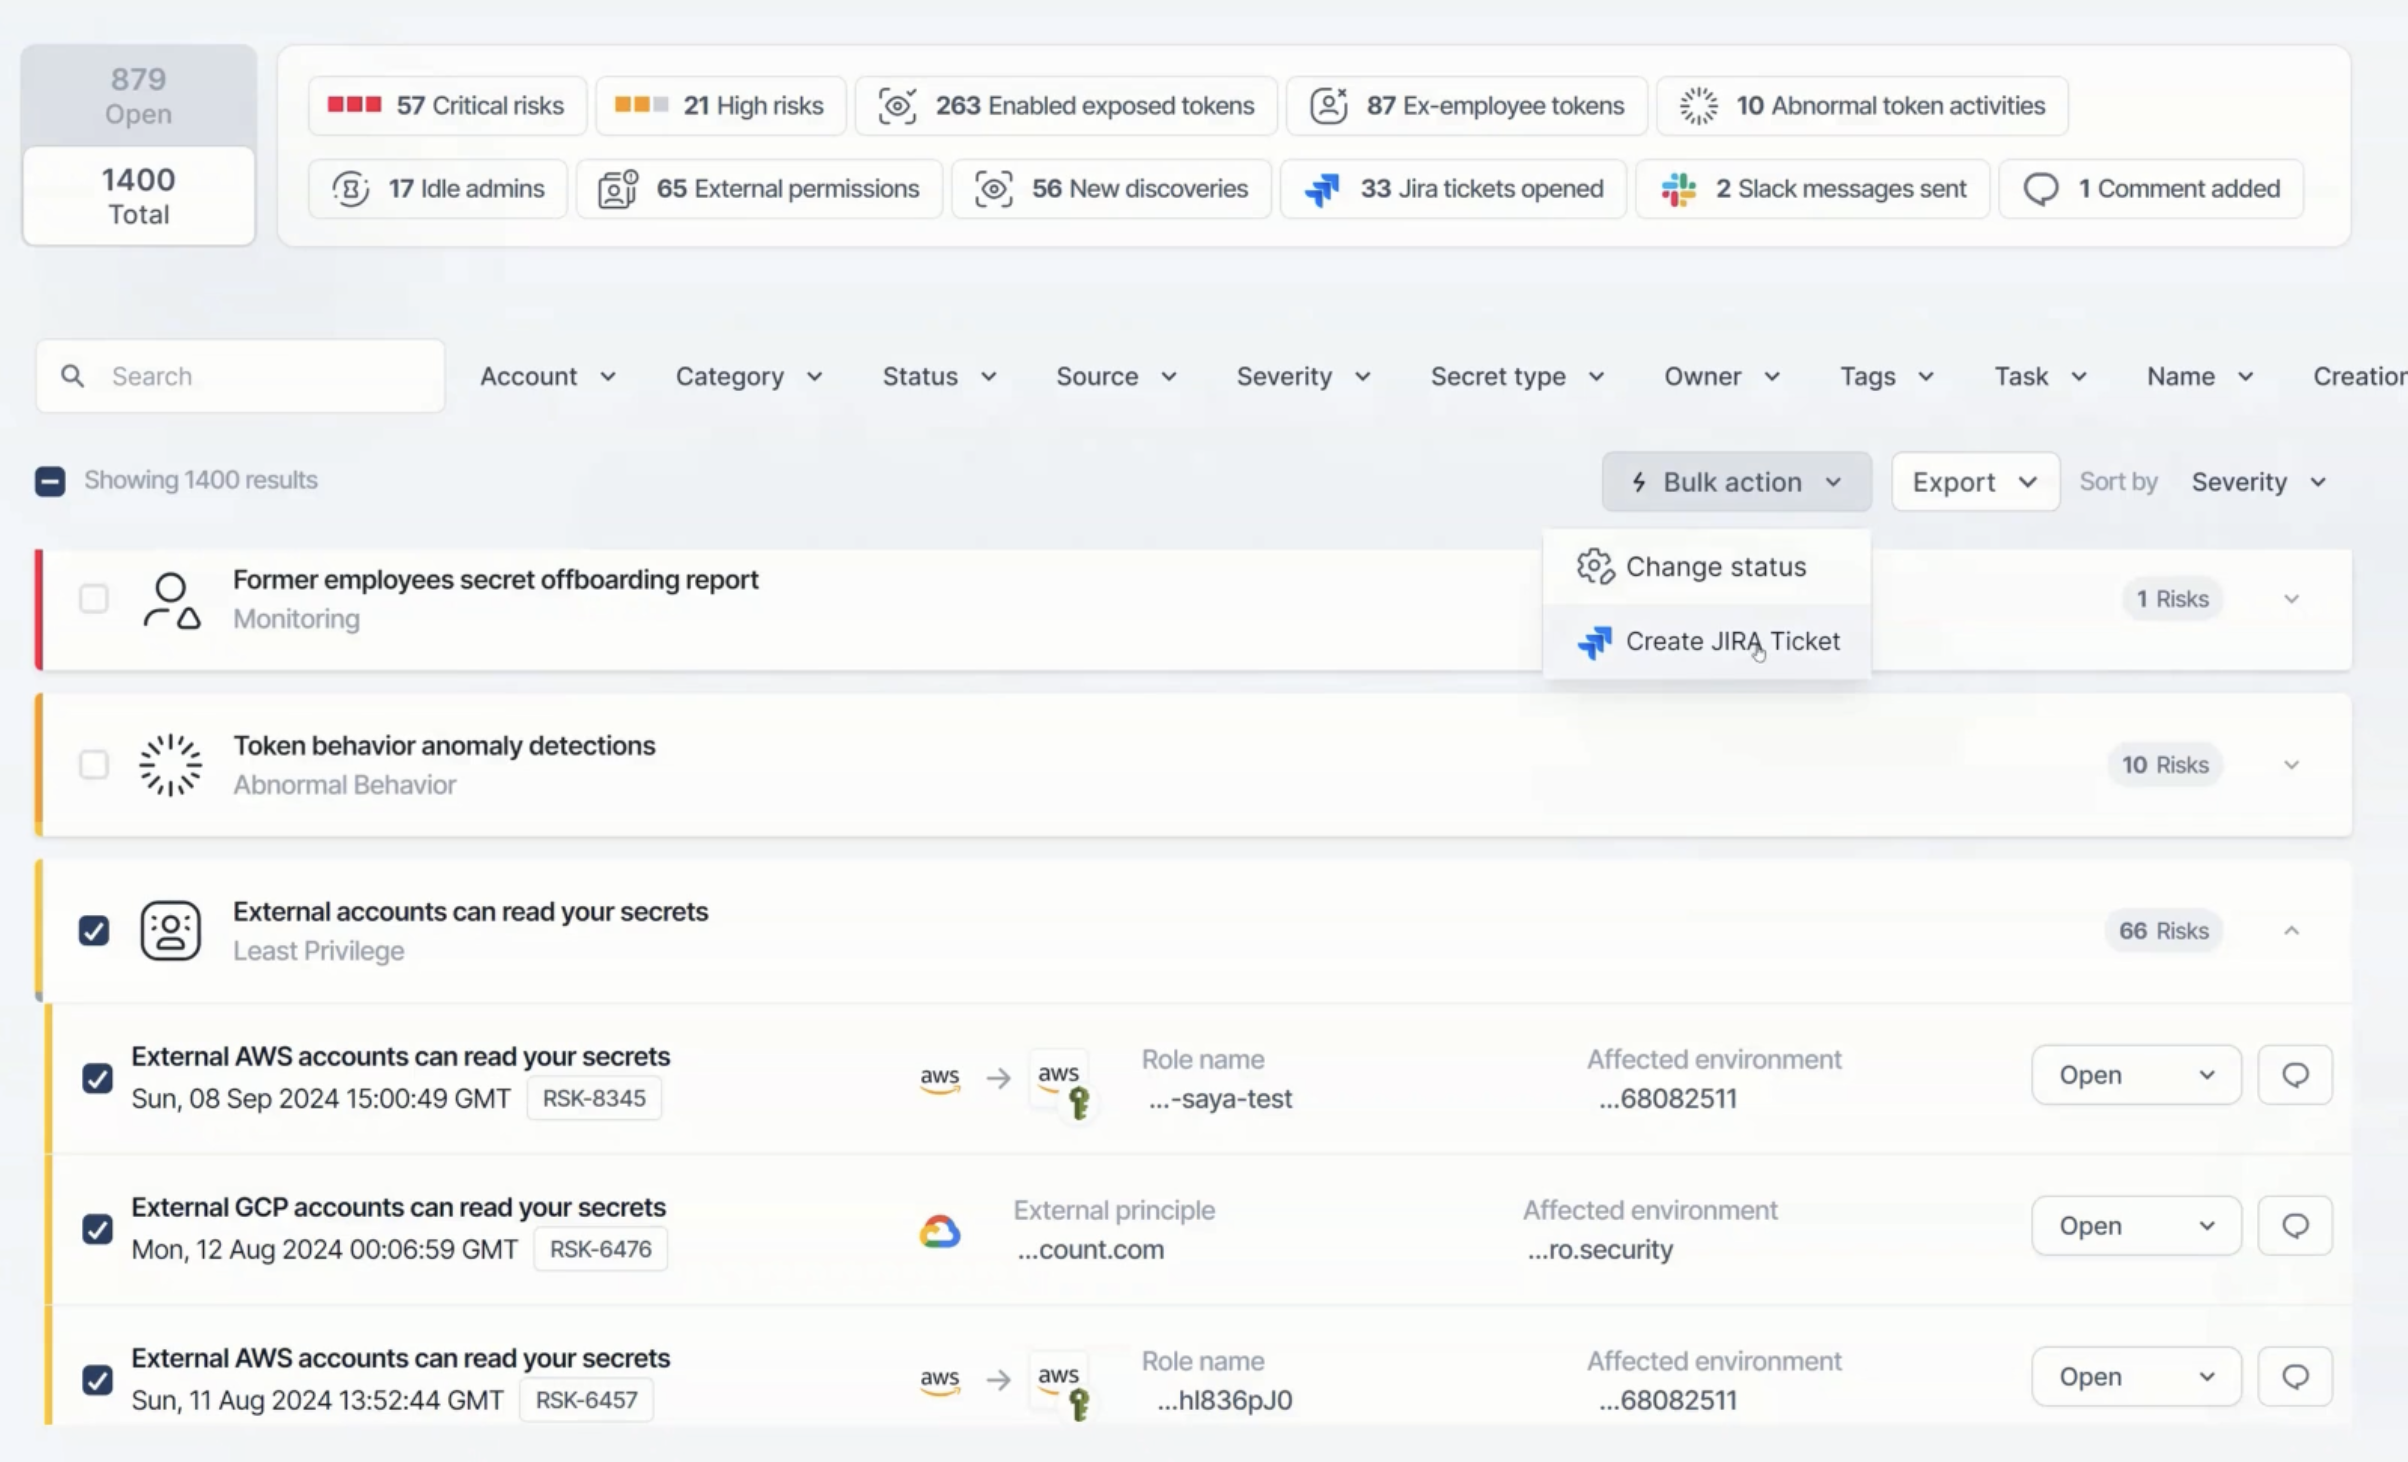
Task: Click the RSK-8345 risk ID tag
Action: [594, 1098]
